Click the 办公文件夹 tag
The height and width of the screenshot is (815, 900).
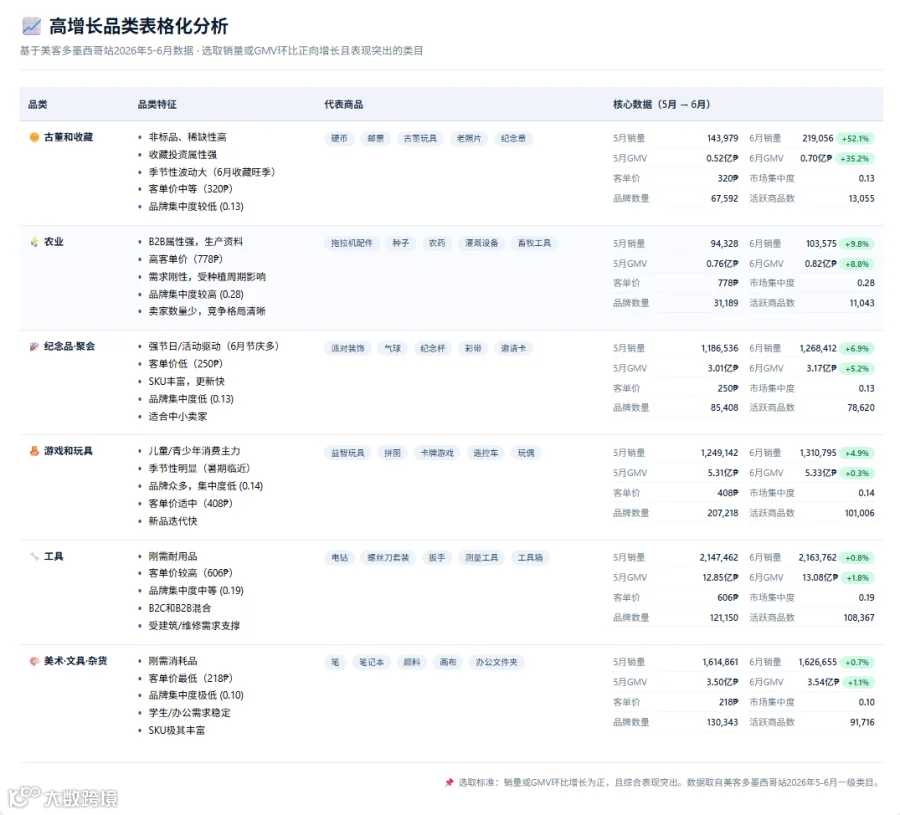pyautogui.click(x=496, y=662)
